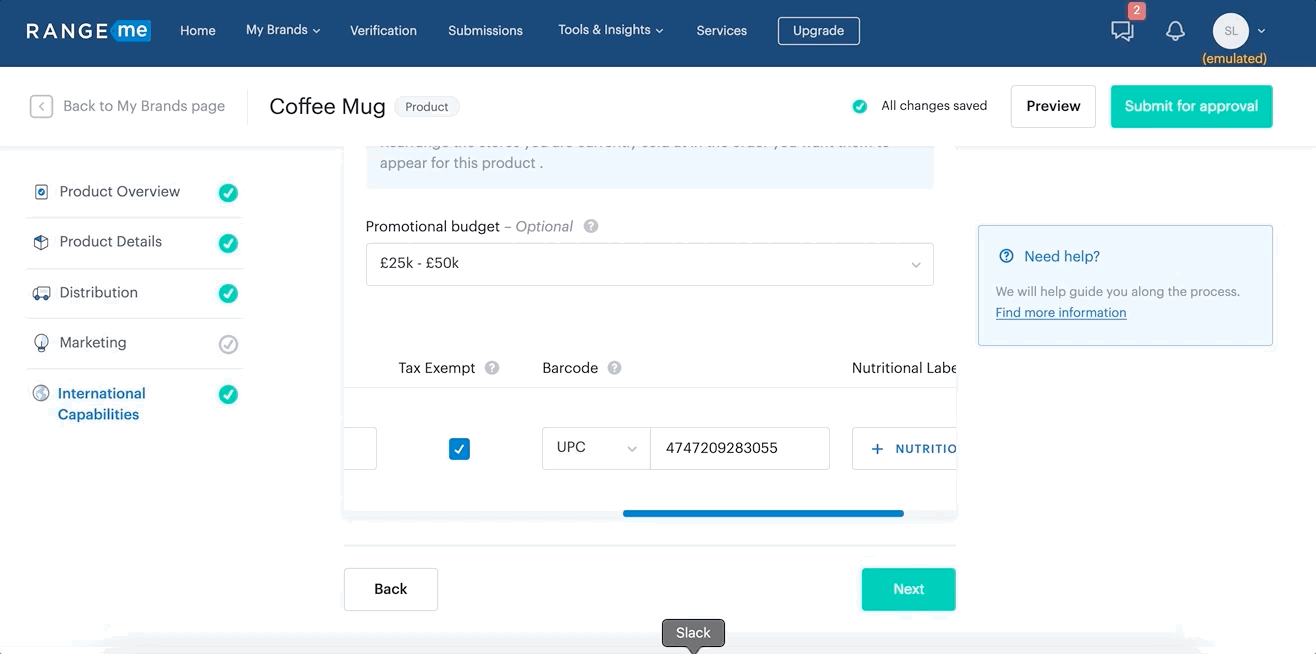Click the Need help? heading
The width and height of the screenshot is (1316, 654).
(x=1062, y=256)
